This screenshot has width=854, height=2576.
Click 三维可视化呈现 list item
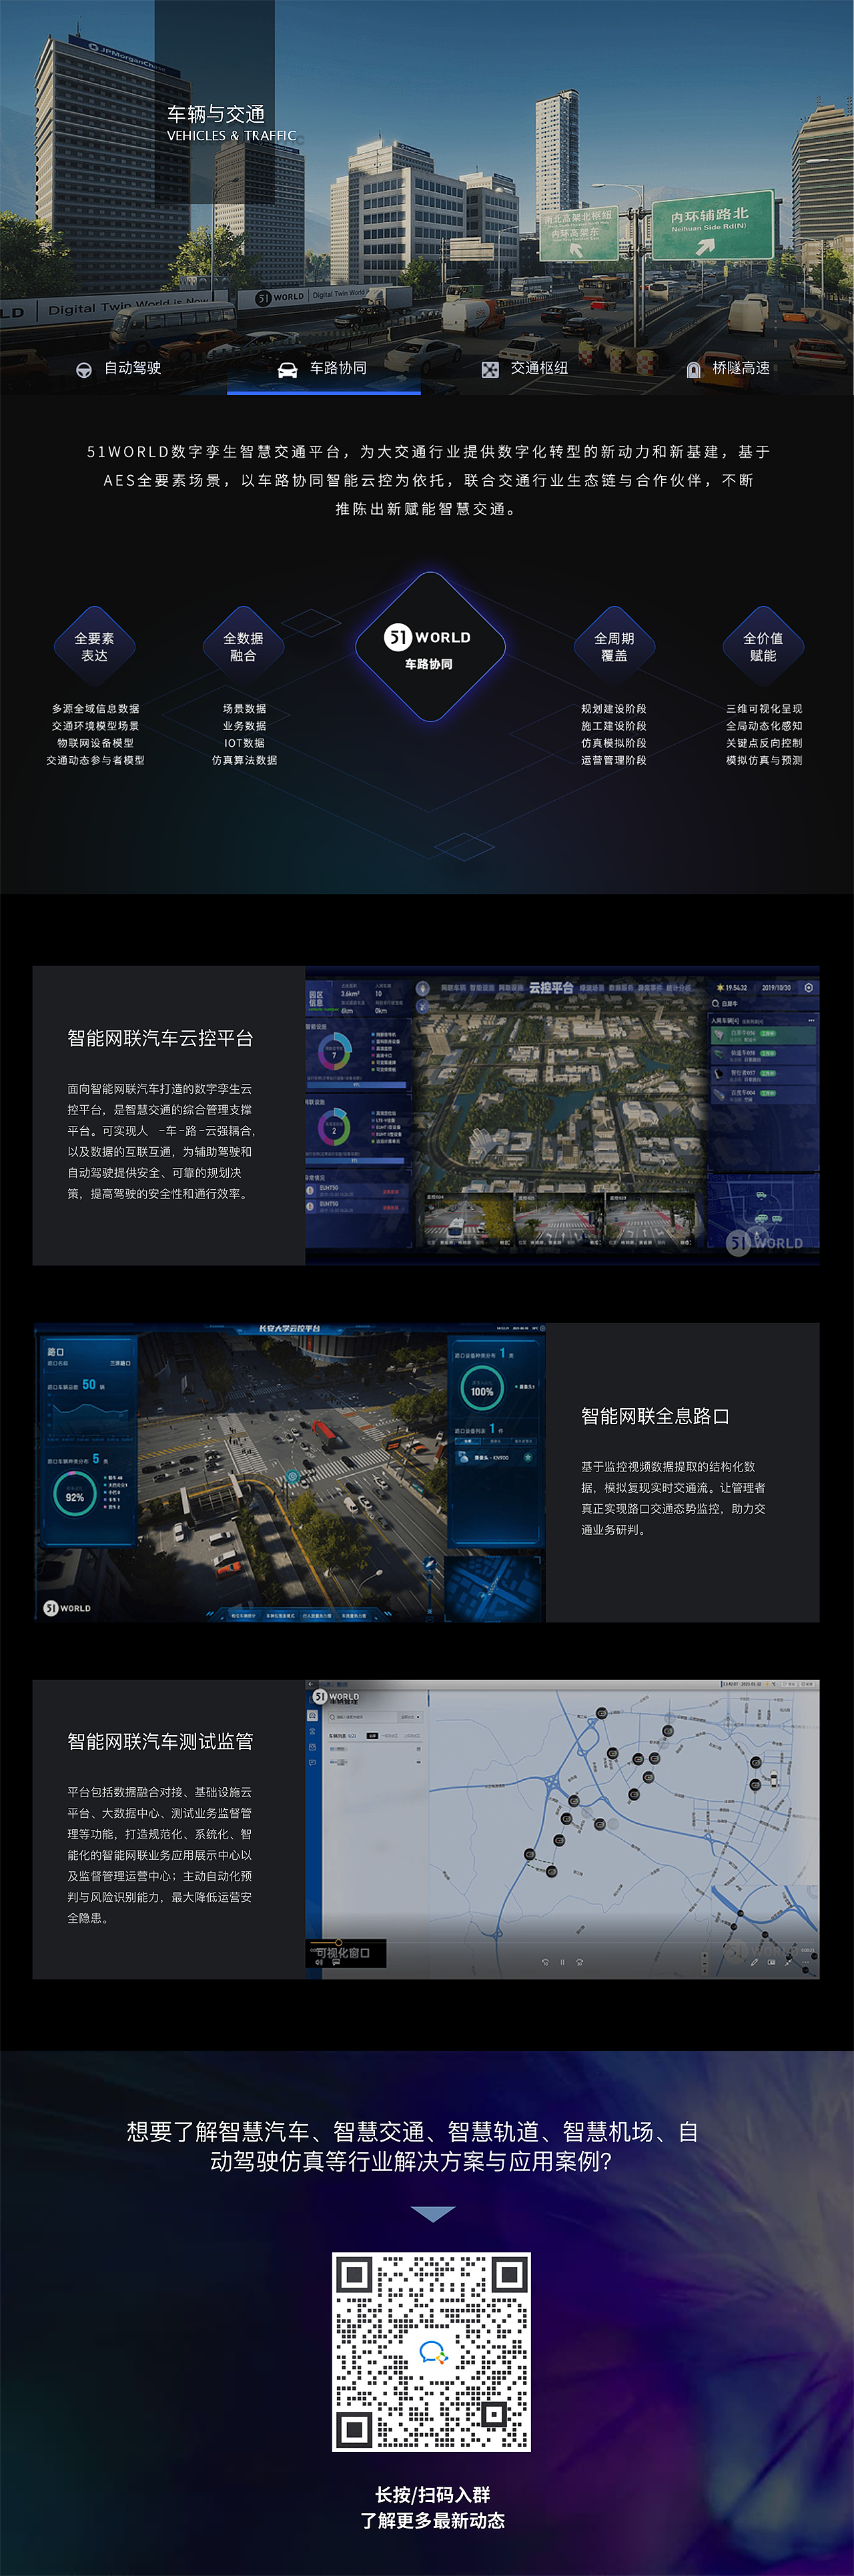pyautogui.click(x=764, y=709)
